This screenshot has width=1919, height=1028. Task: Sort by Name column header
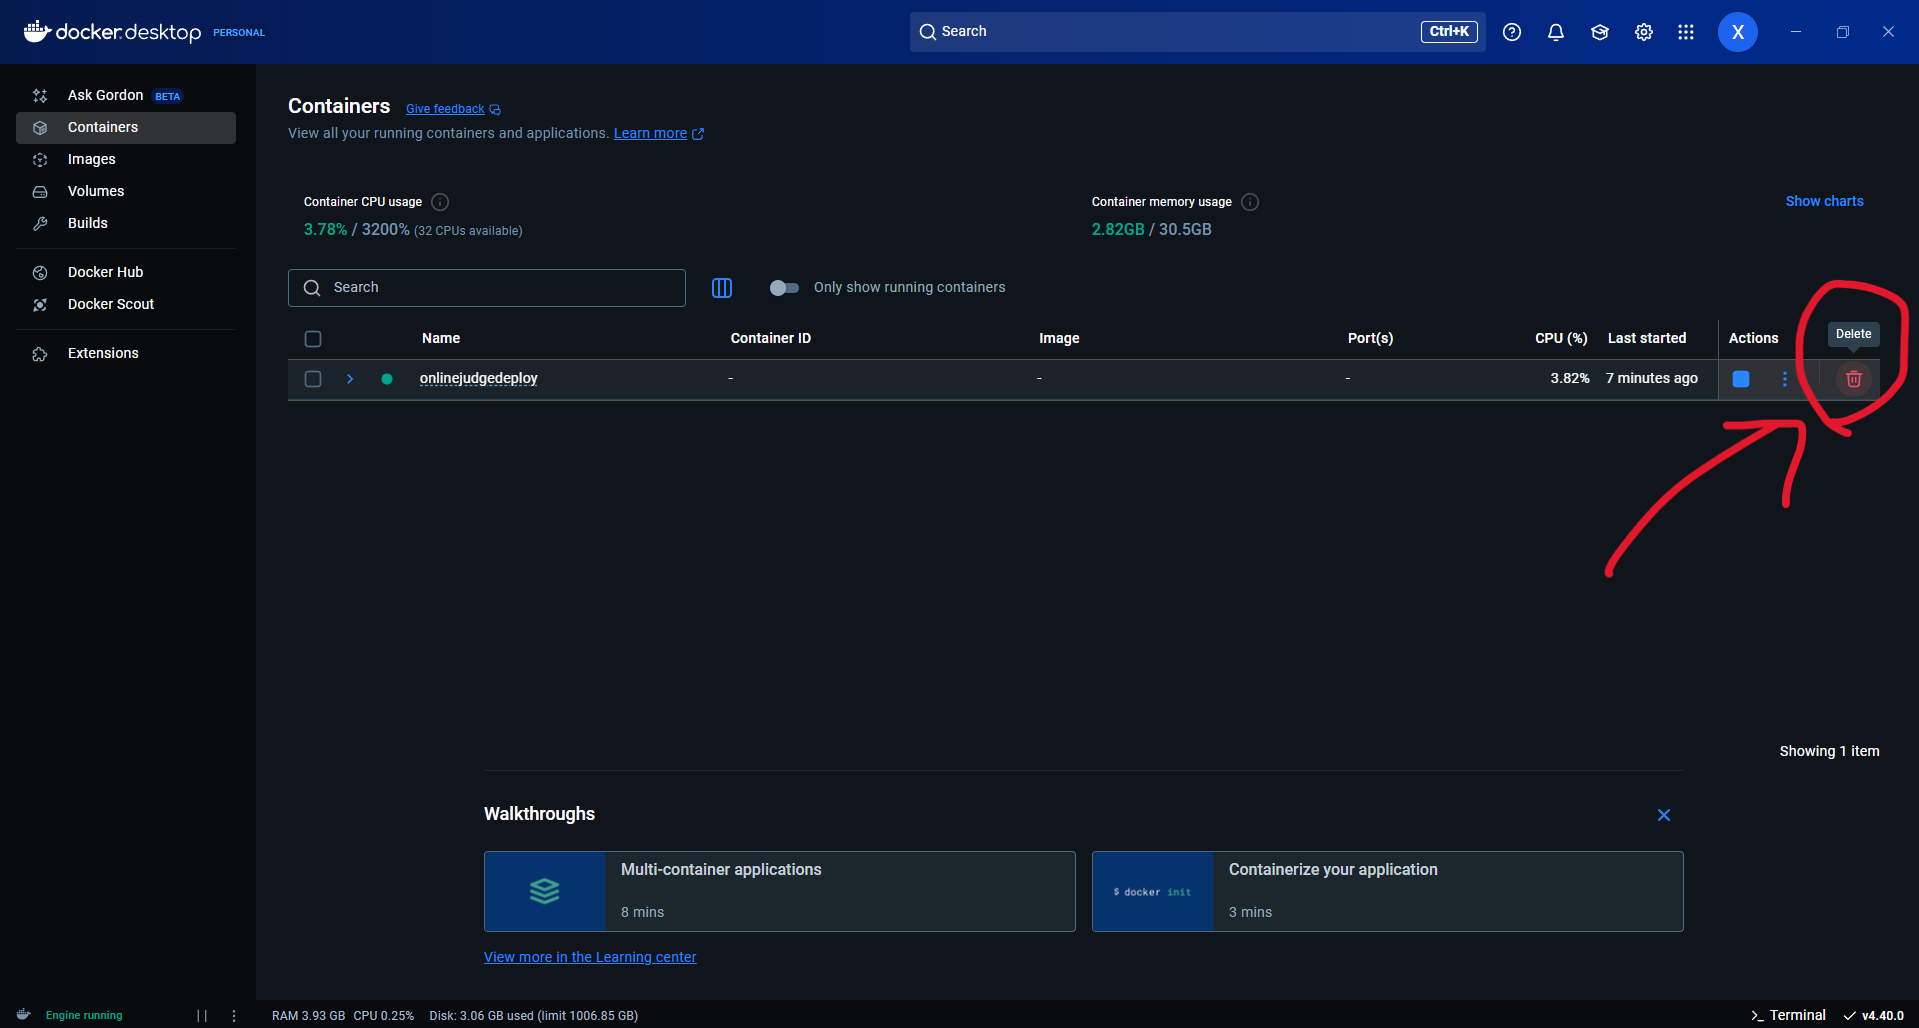[x=441, y=338]
